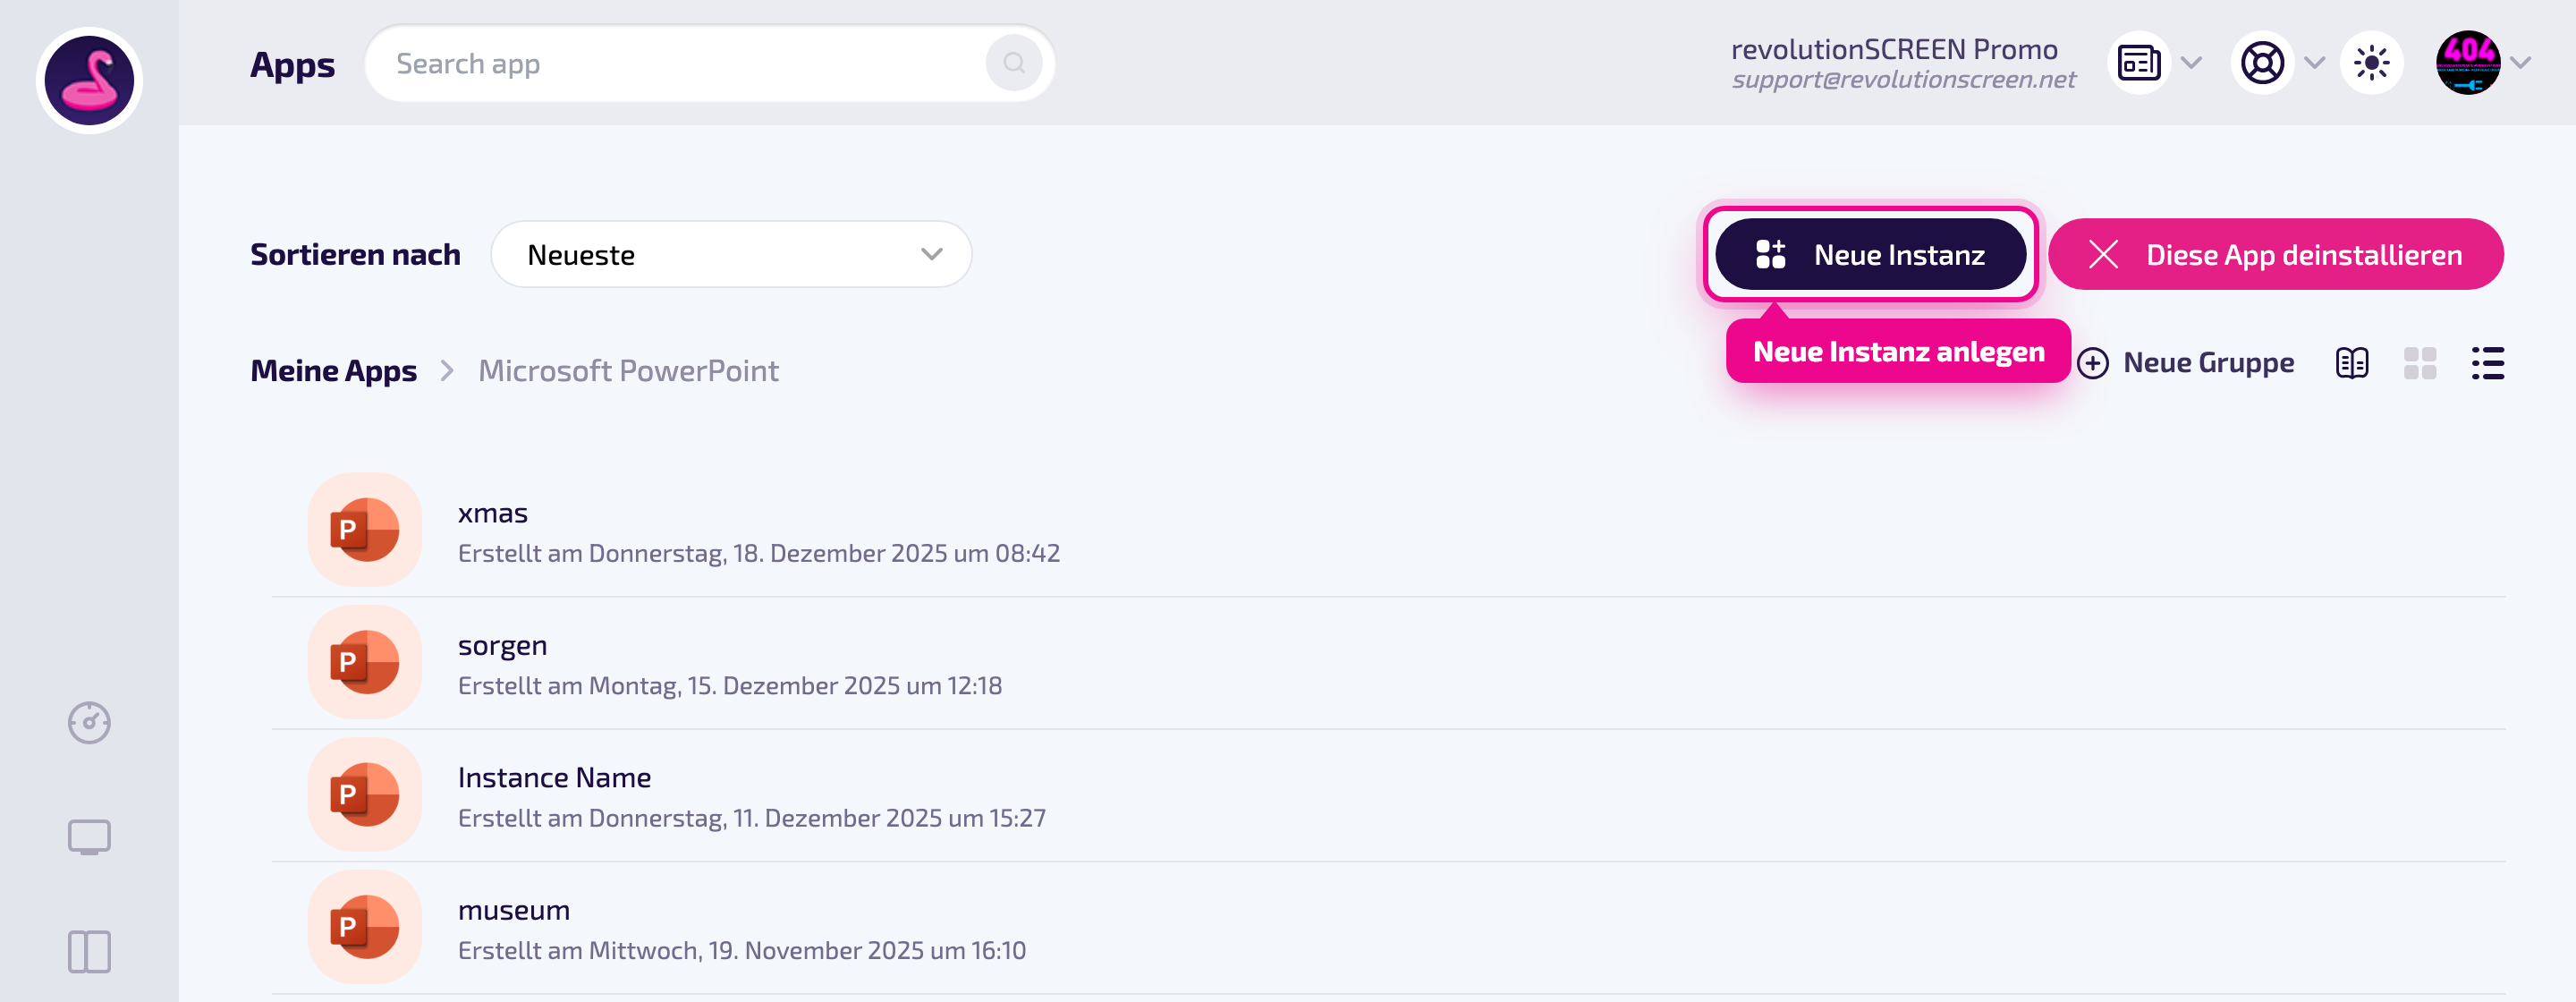Click the search magnifier icon
The height and width of the screenshot is (1002, 2576).
pos(1013,63)
